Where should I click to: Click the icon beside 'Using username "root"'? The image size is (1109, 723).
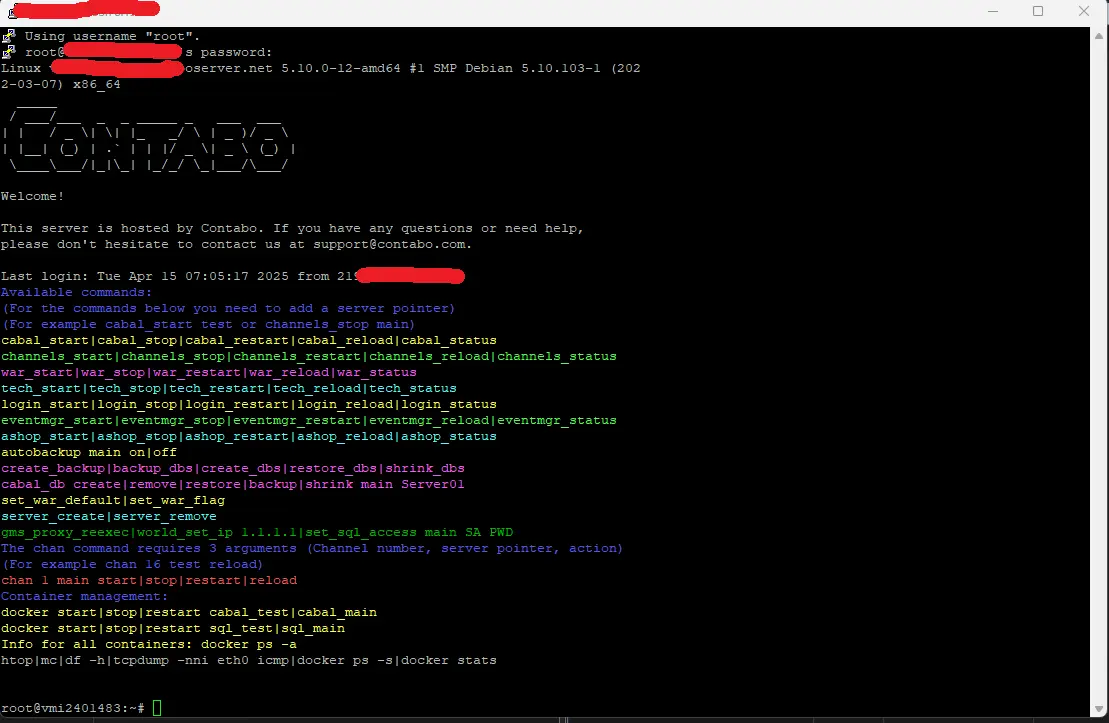(x=8, y=36)
